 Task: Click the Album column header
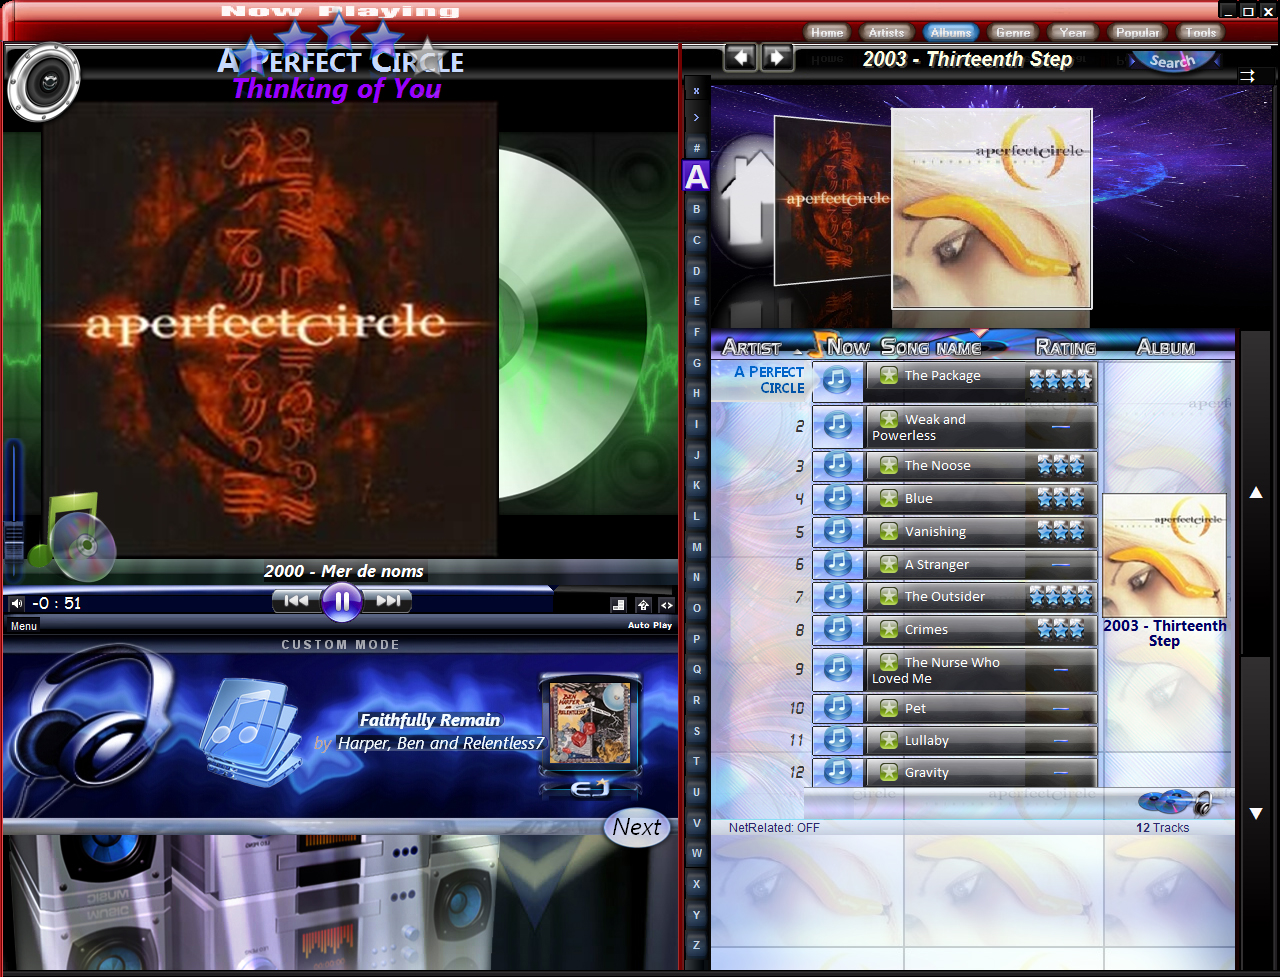click(x=1166, y=347)
